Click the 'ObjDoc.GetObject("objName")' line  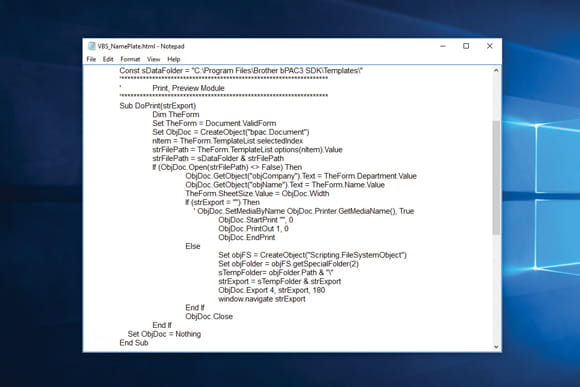pos(285,185)
